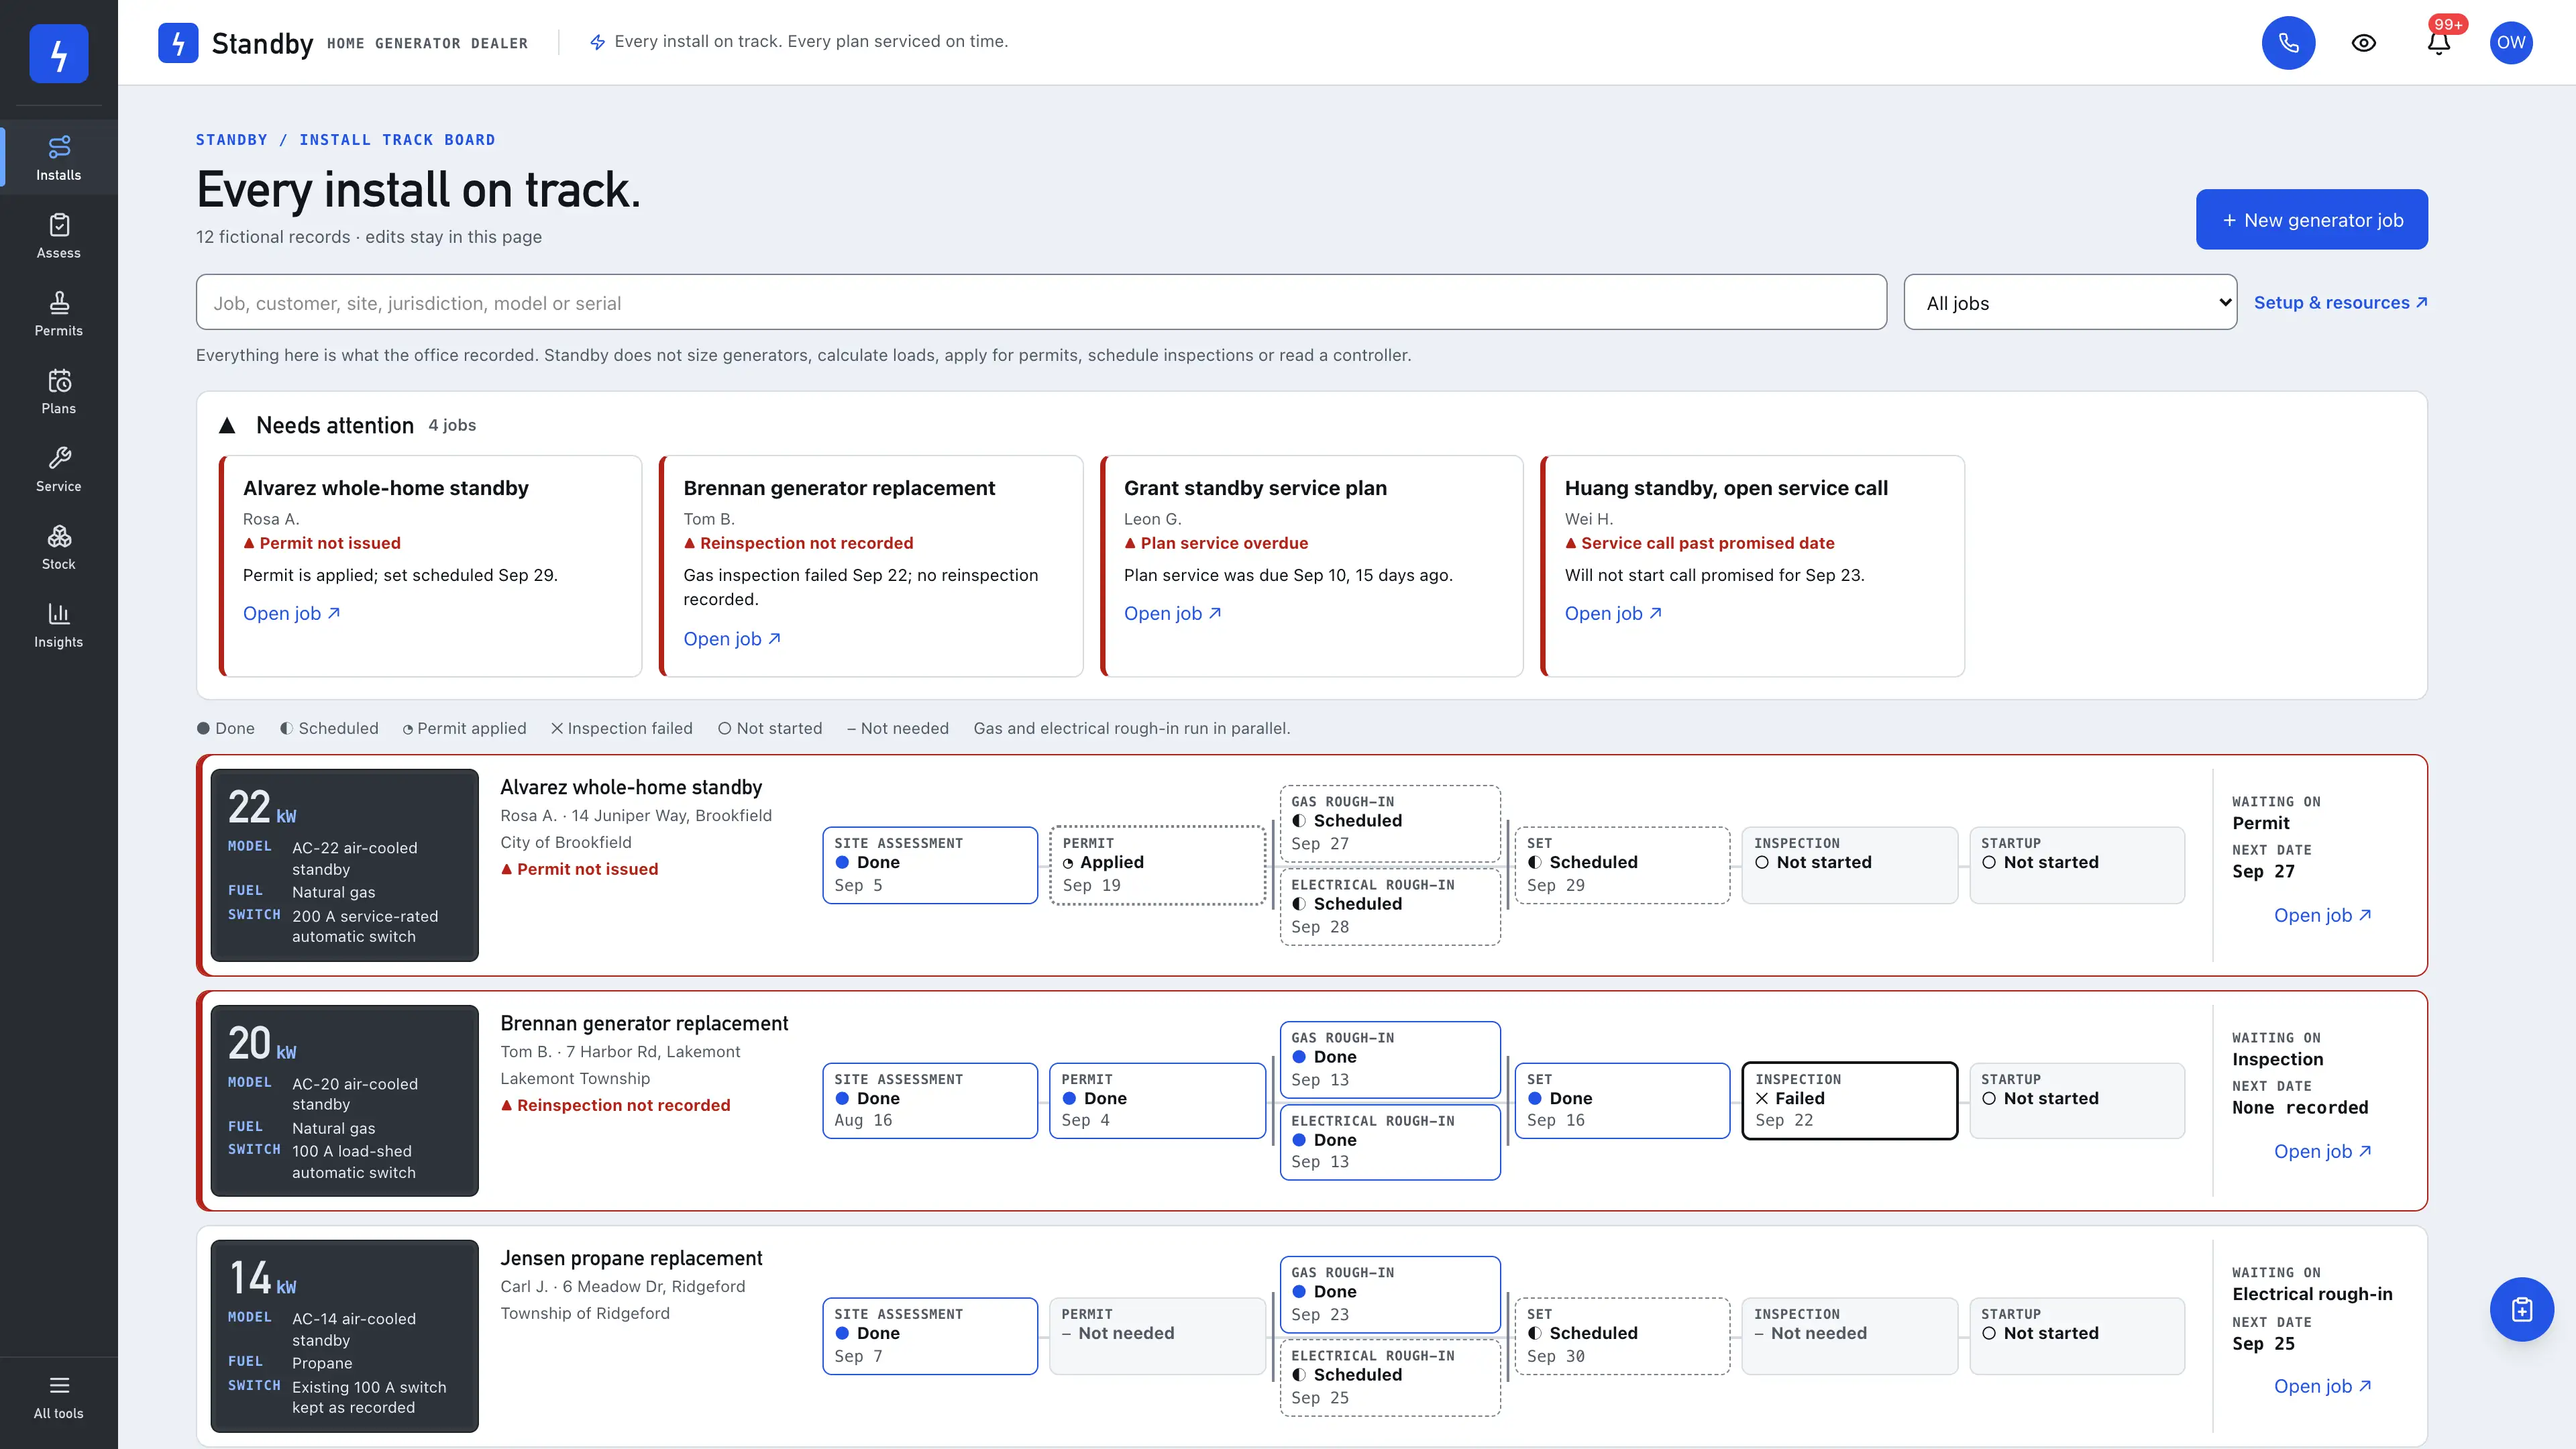Open the OW user avatar menu
Image resolution: width=2576 pixels, height=1449 pixels.
point(2510,42)
